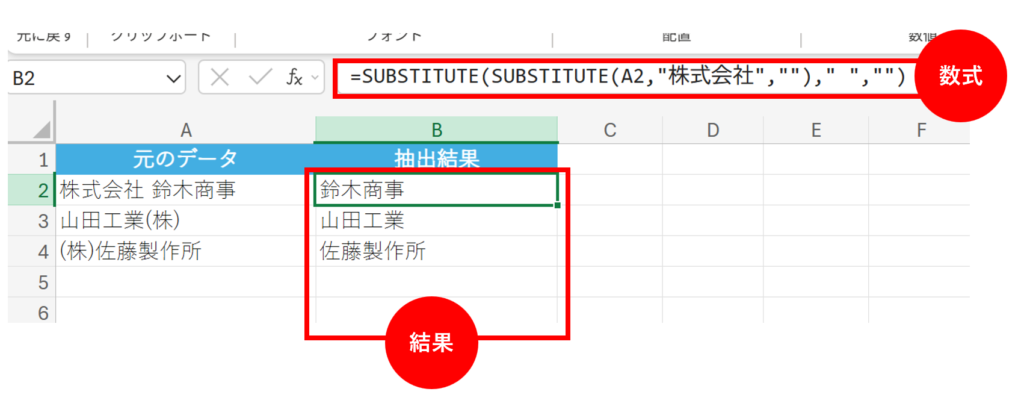The width and height of the screenshot is (1024, 415).
Task: Expand the chevron beside the fx button
Action: click(x=316, y=78)
